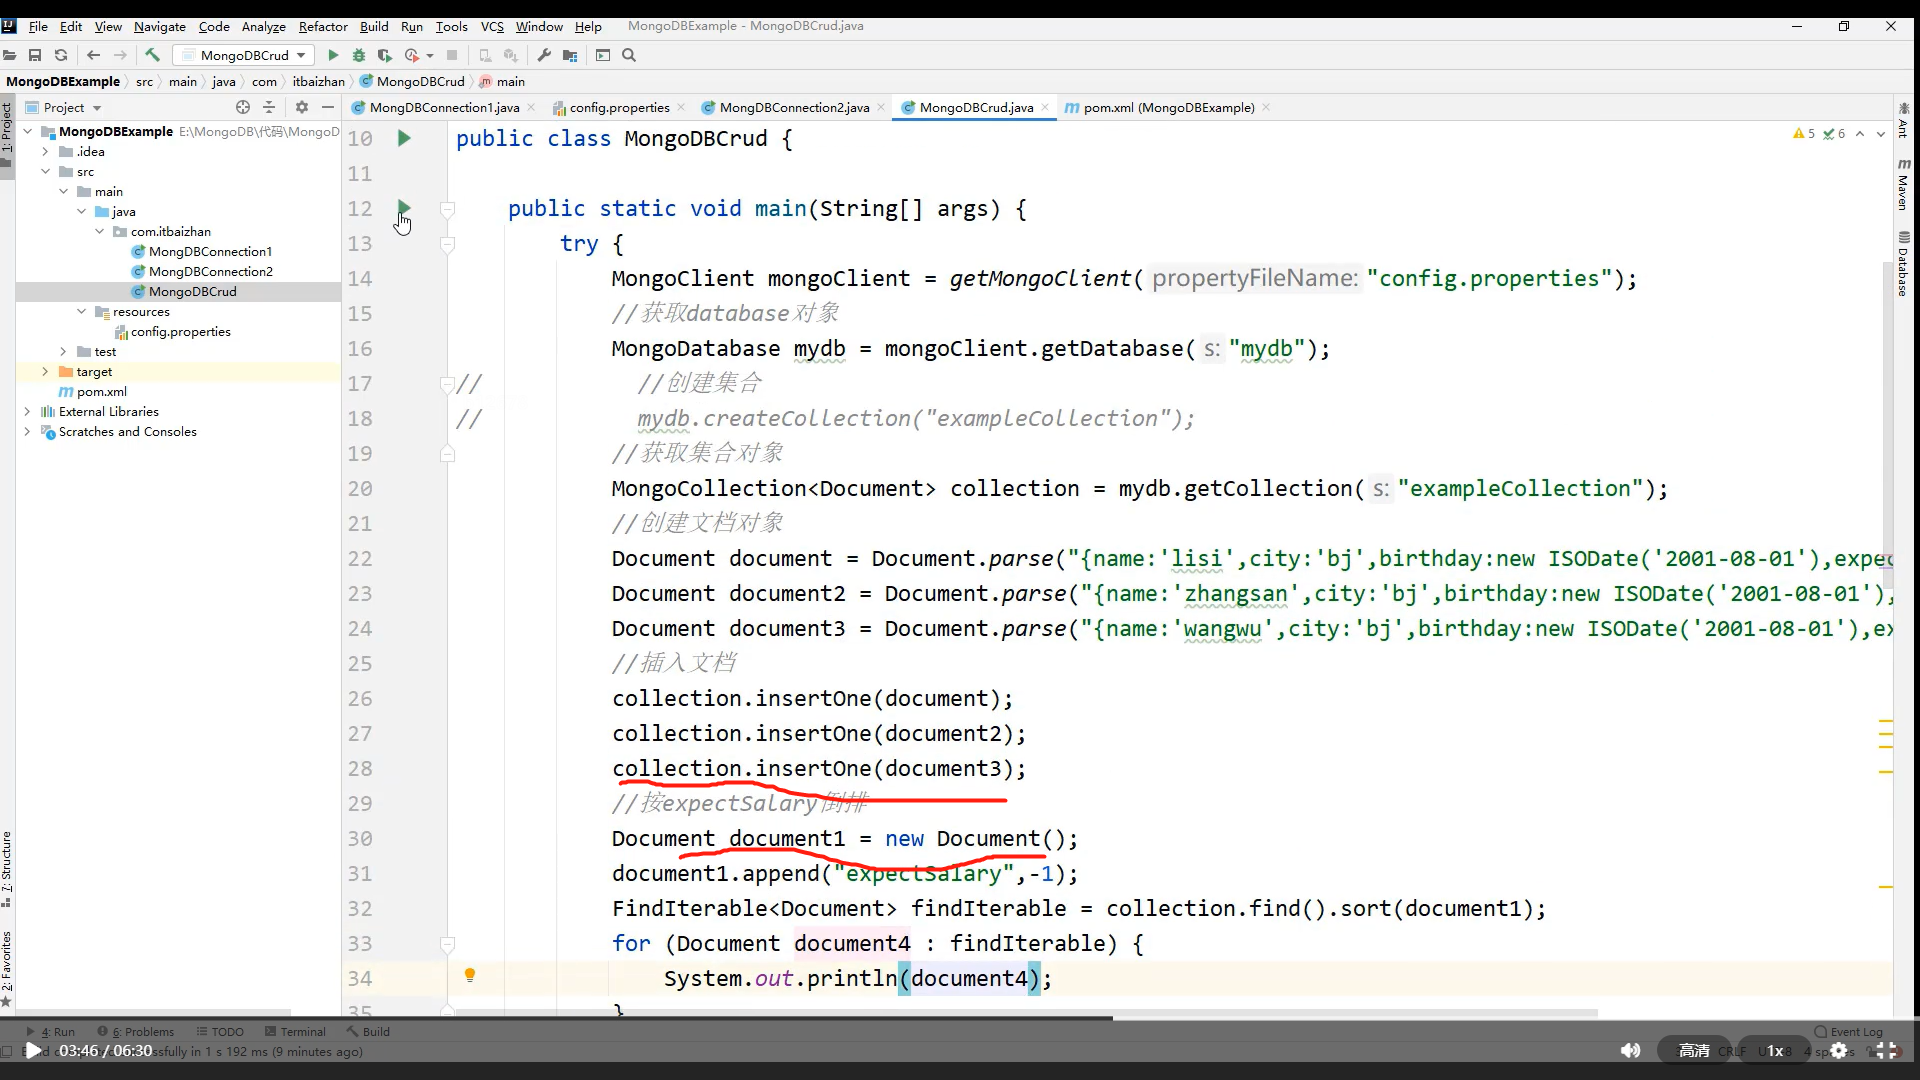Start debugging with the bug icon

(359, 55)
